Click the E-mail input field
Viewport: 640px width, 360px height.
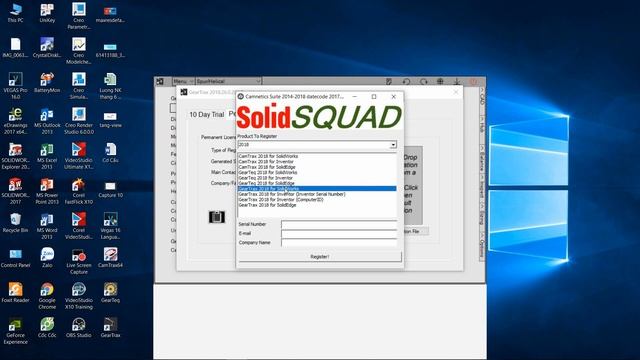[x=339, y=233]
